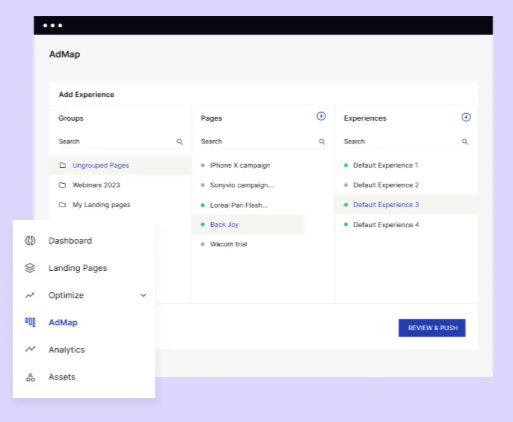Screen dimensions: 513x422
Task: Select the Ungrouped Pages group
Action: point(120,165)
